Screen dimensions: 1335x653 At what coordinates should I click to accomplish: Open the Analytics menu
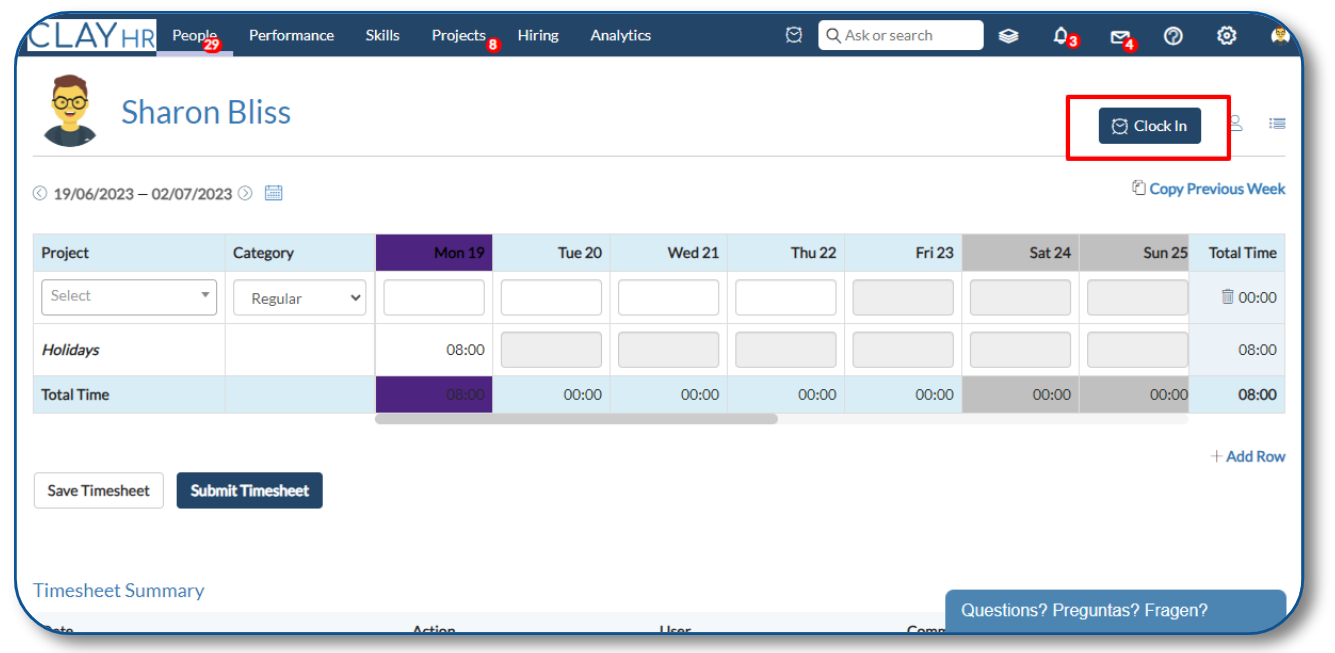pyautogui.click(x=620, y=36)
